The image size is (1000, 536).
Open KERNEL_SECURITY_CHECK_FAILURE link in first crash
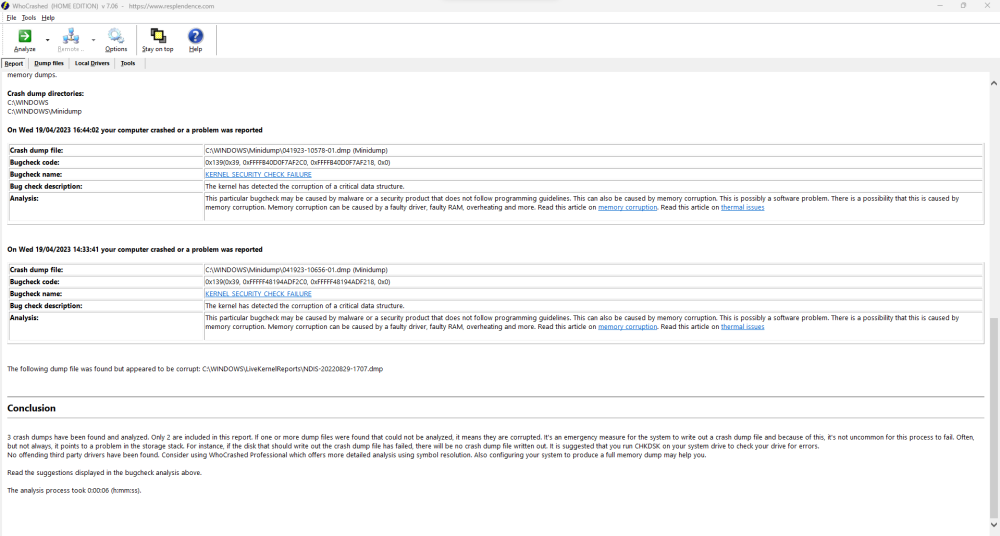tap(258, 174)
